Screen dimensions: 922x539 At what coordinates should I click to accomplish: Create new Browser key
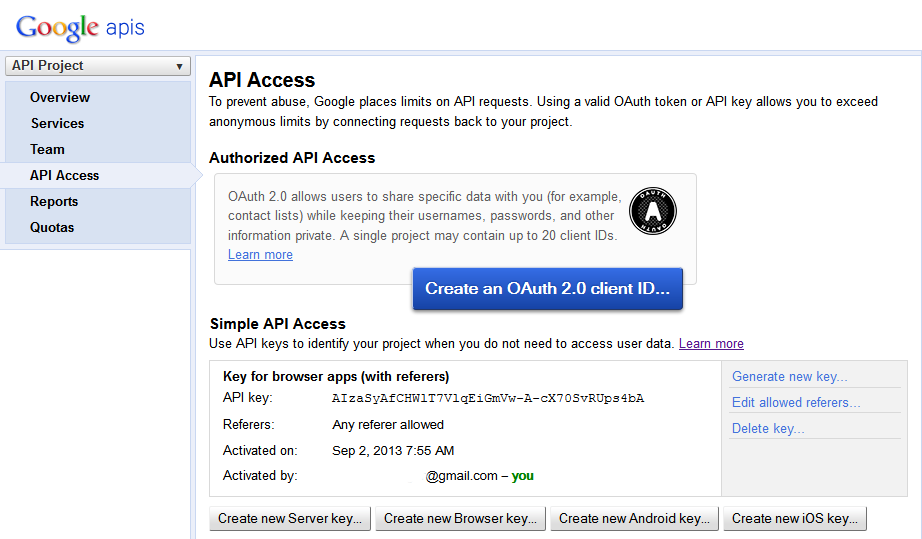460,518
